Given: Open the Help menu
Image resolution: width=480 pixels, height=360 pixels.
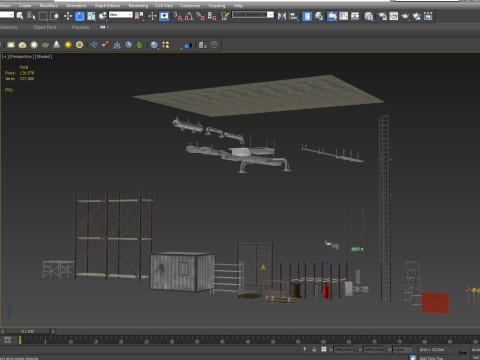Looking at the screenshot, I should tap(238, 5).
